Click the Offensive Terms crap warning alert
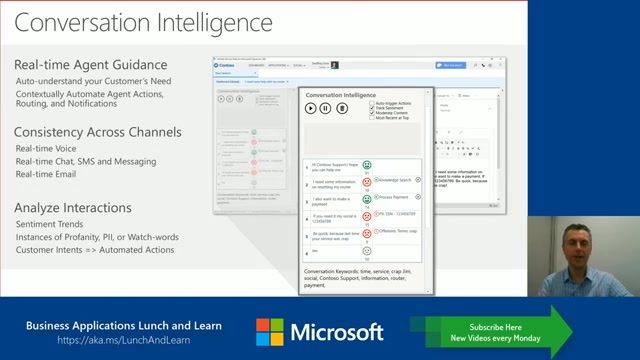This screenshot has width=640, height=360. [396, 231]
